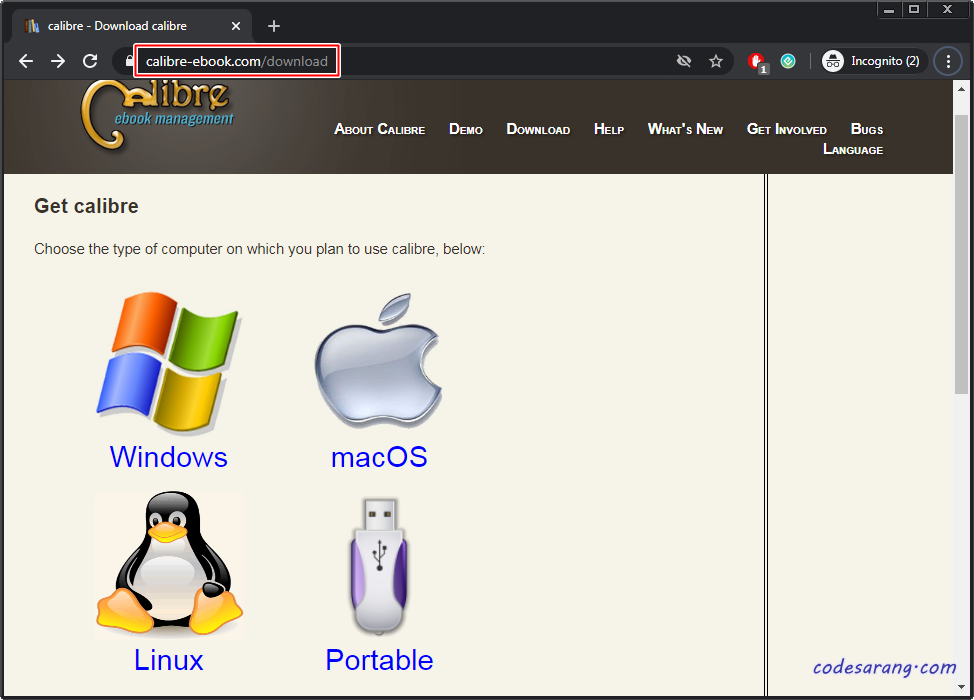Open the Get Involved menu item

click(786, 129)
